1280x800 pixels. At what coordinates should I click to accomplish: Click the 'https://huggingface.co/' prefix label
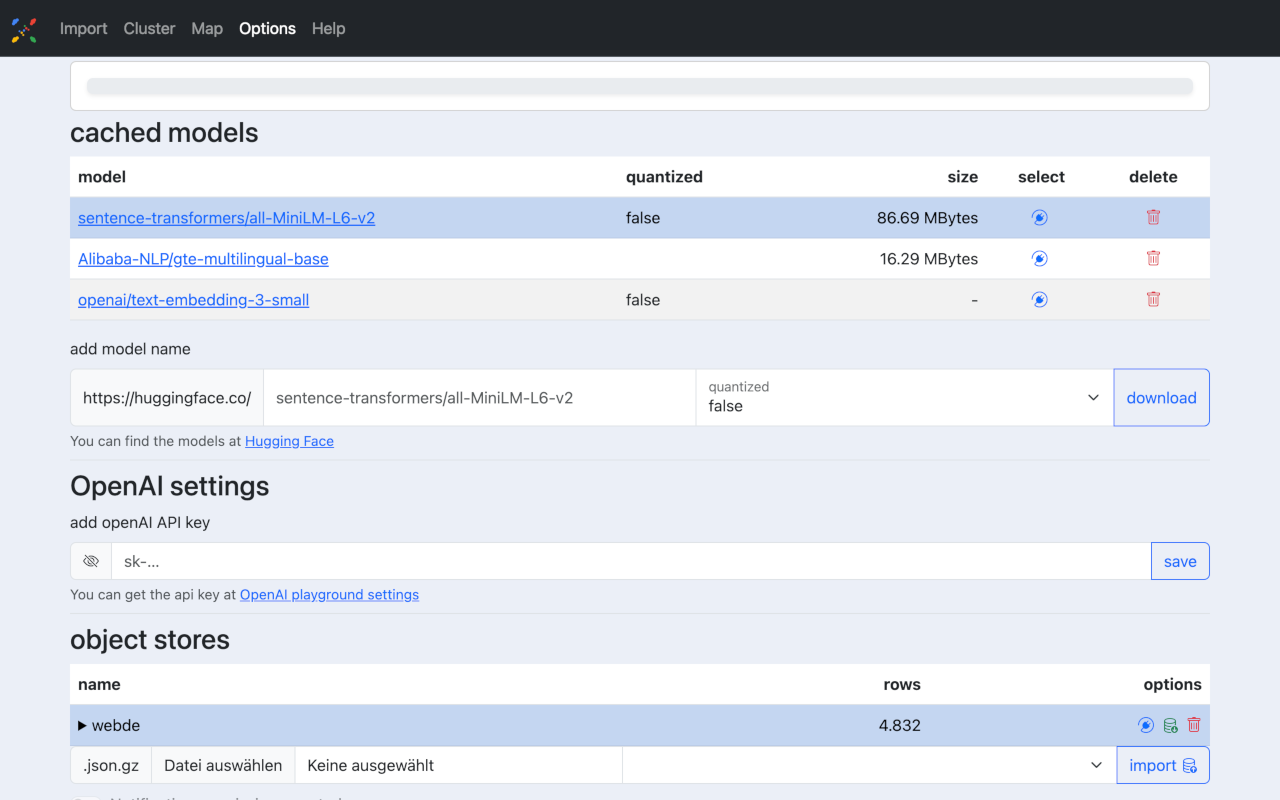(167, 398)
